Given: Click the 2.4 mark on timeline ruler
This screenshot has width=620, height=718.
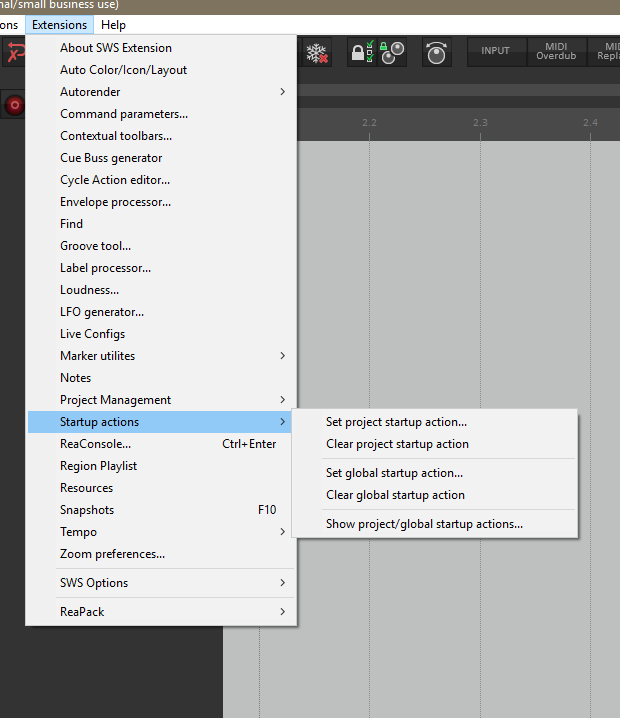Looking at the screenshot, I should 590,123.
